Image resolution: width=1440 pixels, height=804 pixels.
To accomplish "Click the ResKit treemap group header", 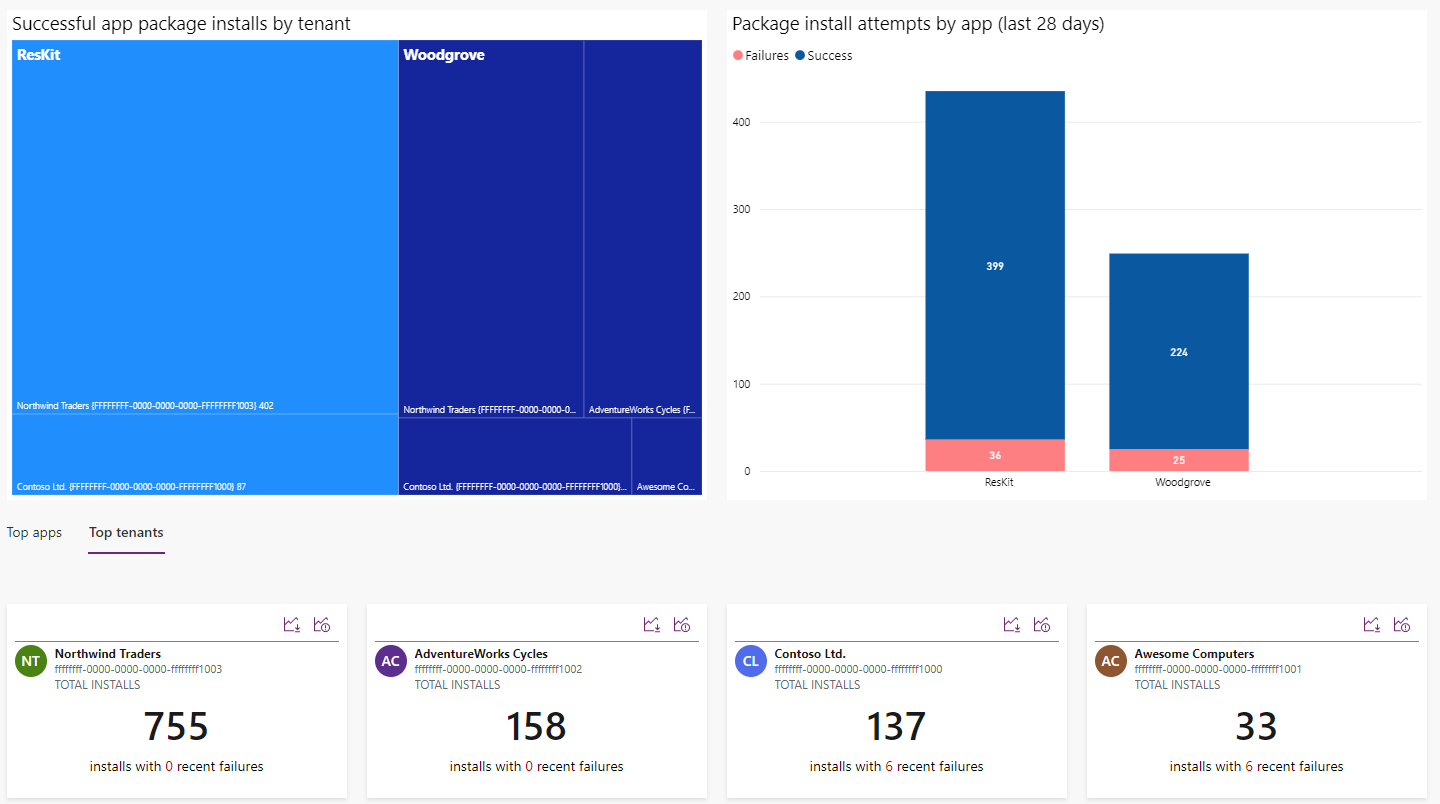I will pyautogui.click(x=39, y=55).
